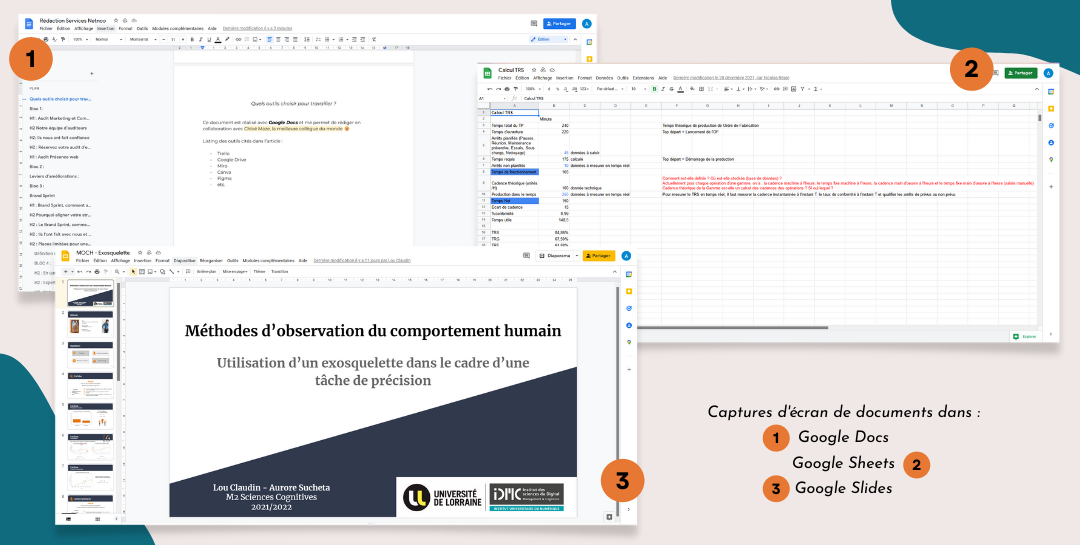Viewport: 1080px width, 545px height.
Task: Select center align in Docs toolbar
Action: (x=278, y=39)
